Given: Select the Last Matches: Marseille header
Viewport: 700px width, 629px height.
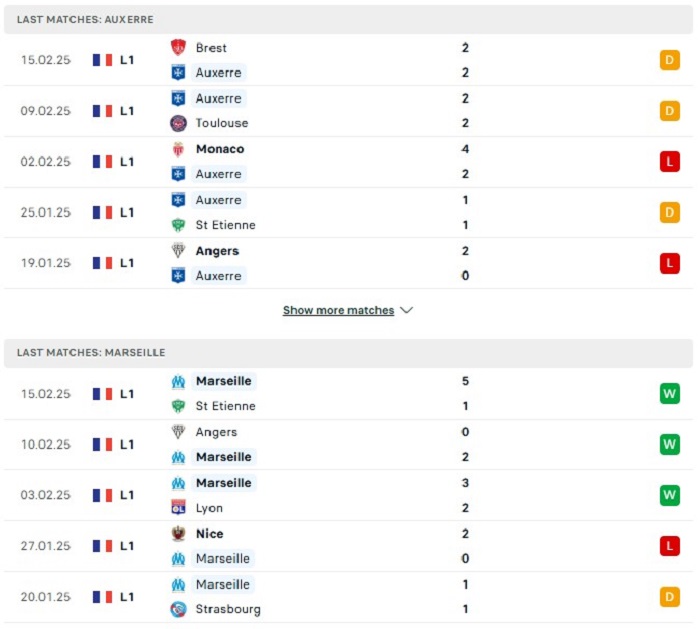Looking at the screenshot, I should [x=348, y=353].
